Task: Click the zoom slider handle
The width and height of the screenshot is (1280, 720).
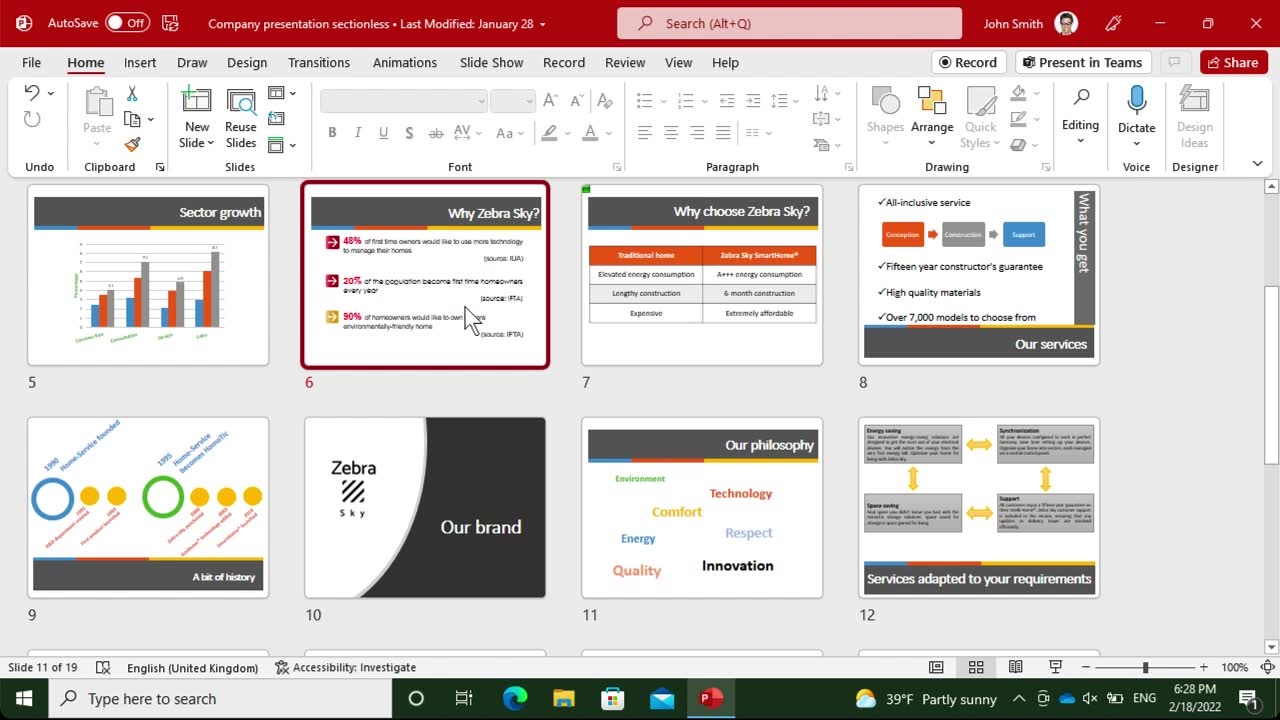Action: tap(1145, 667)
